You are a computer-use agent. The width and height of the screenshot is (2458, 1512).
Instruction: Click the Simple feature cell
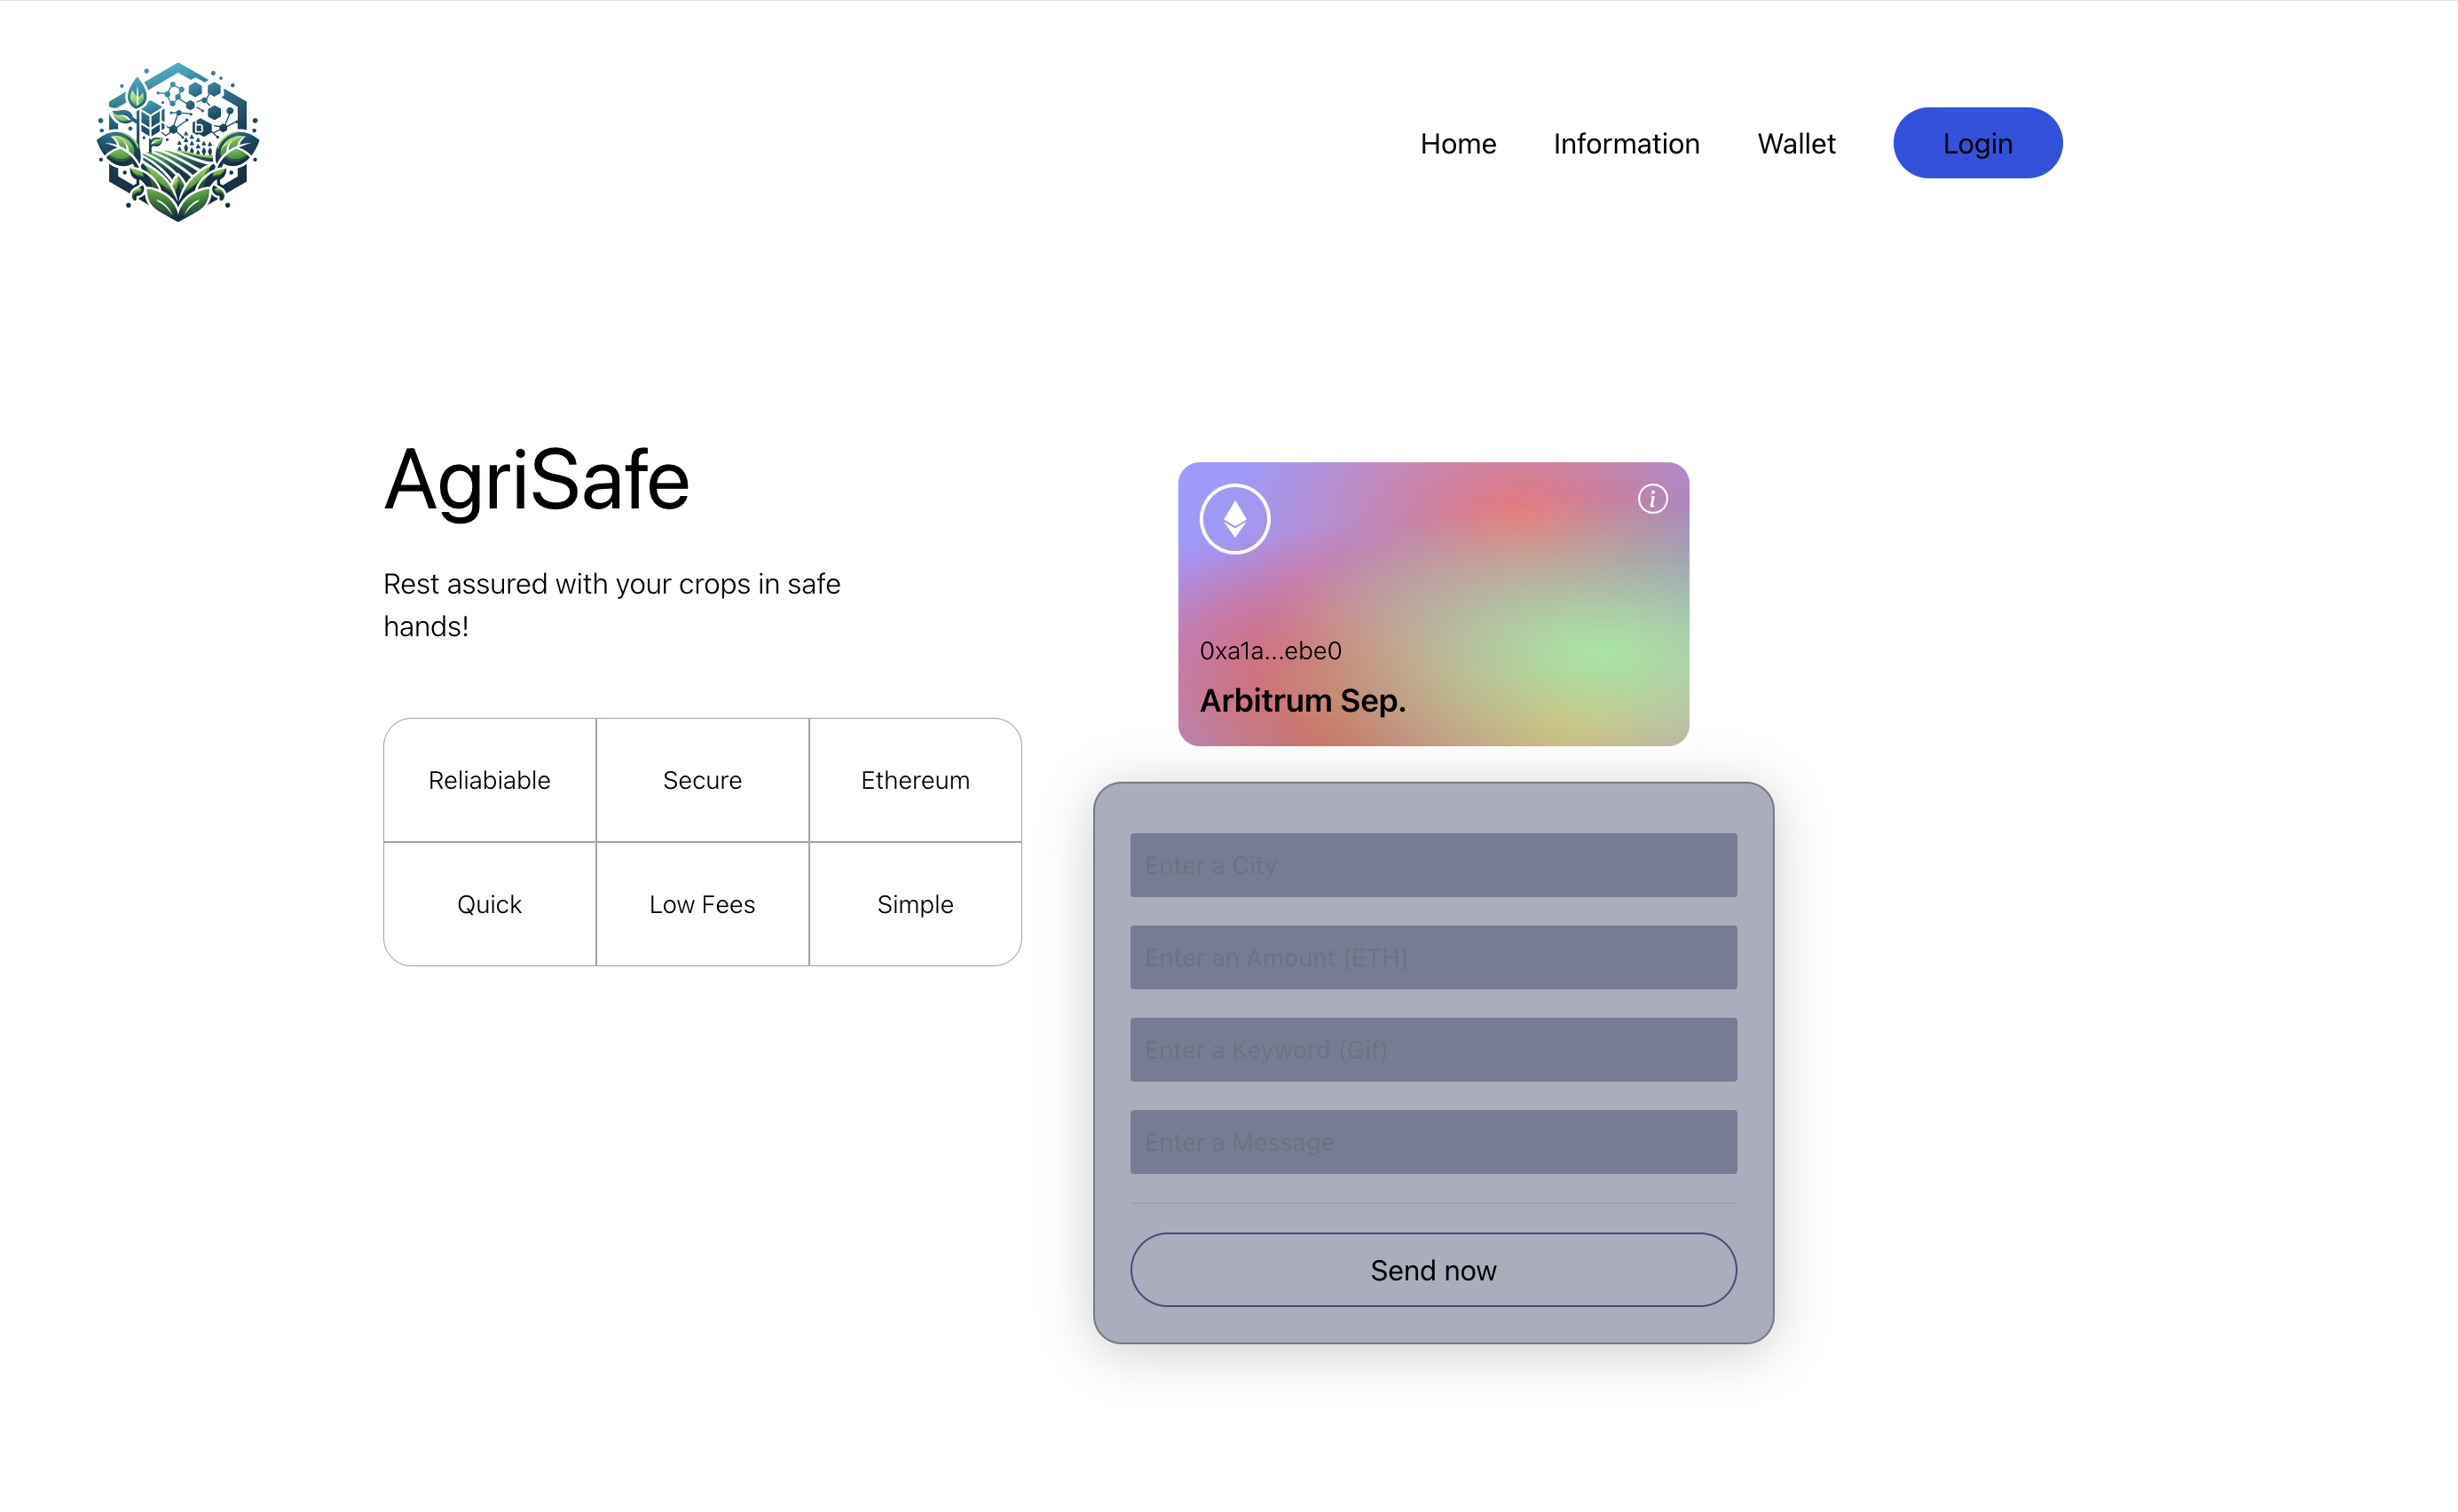(915, 904)
